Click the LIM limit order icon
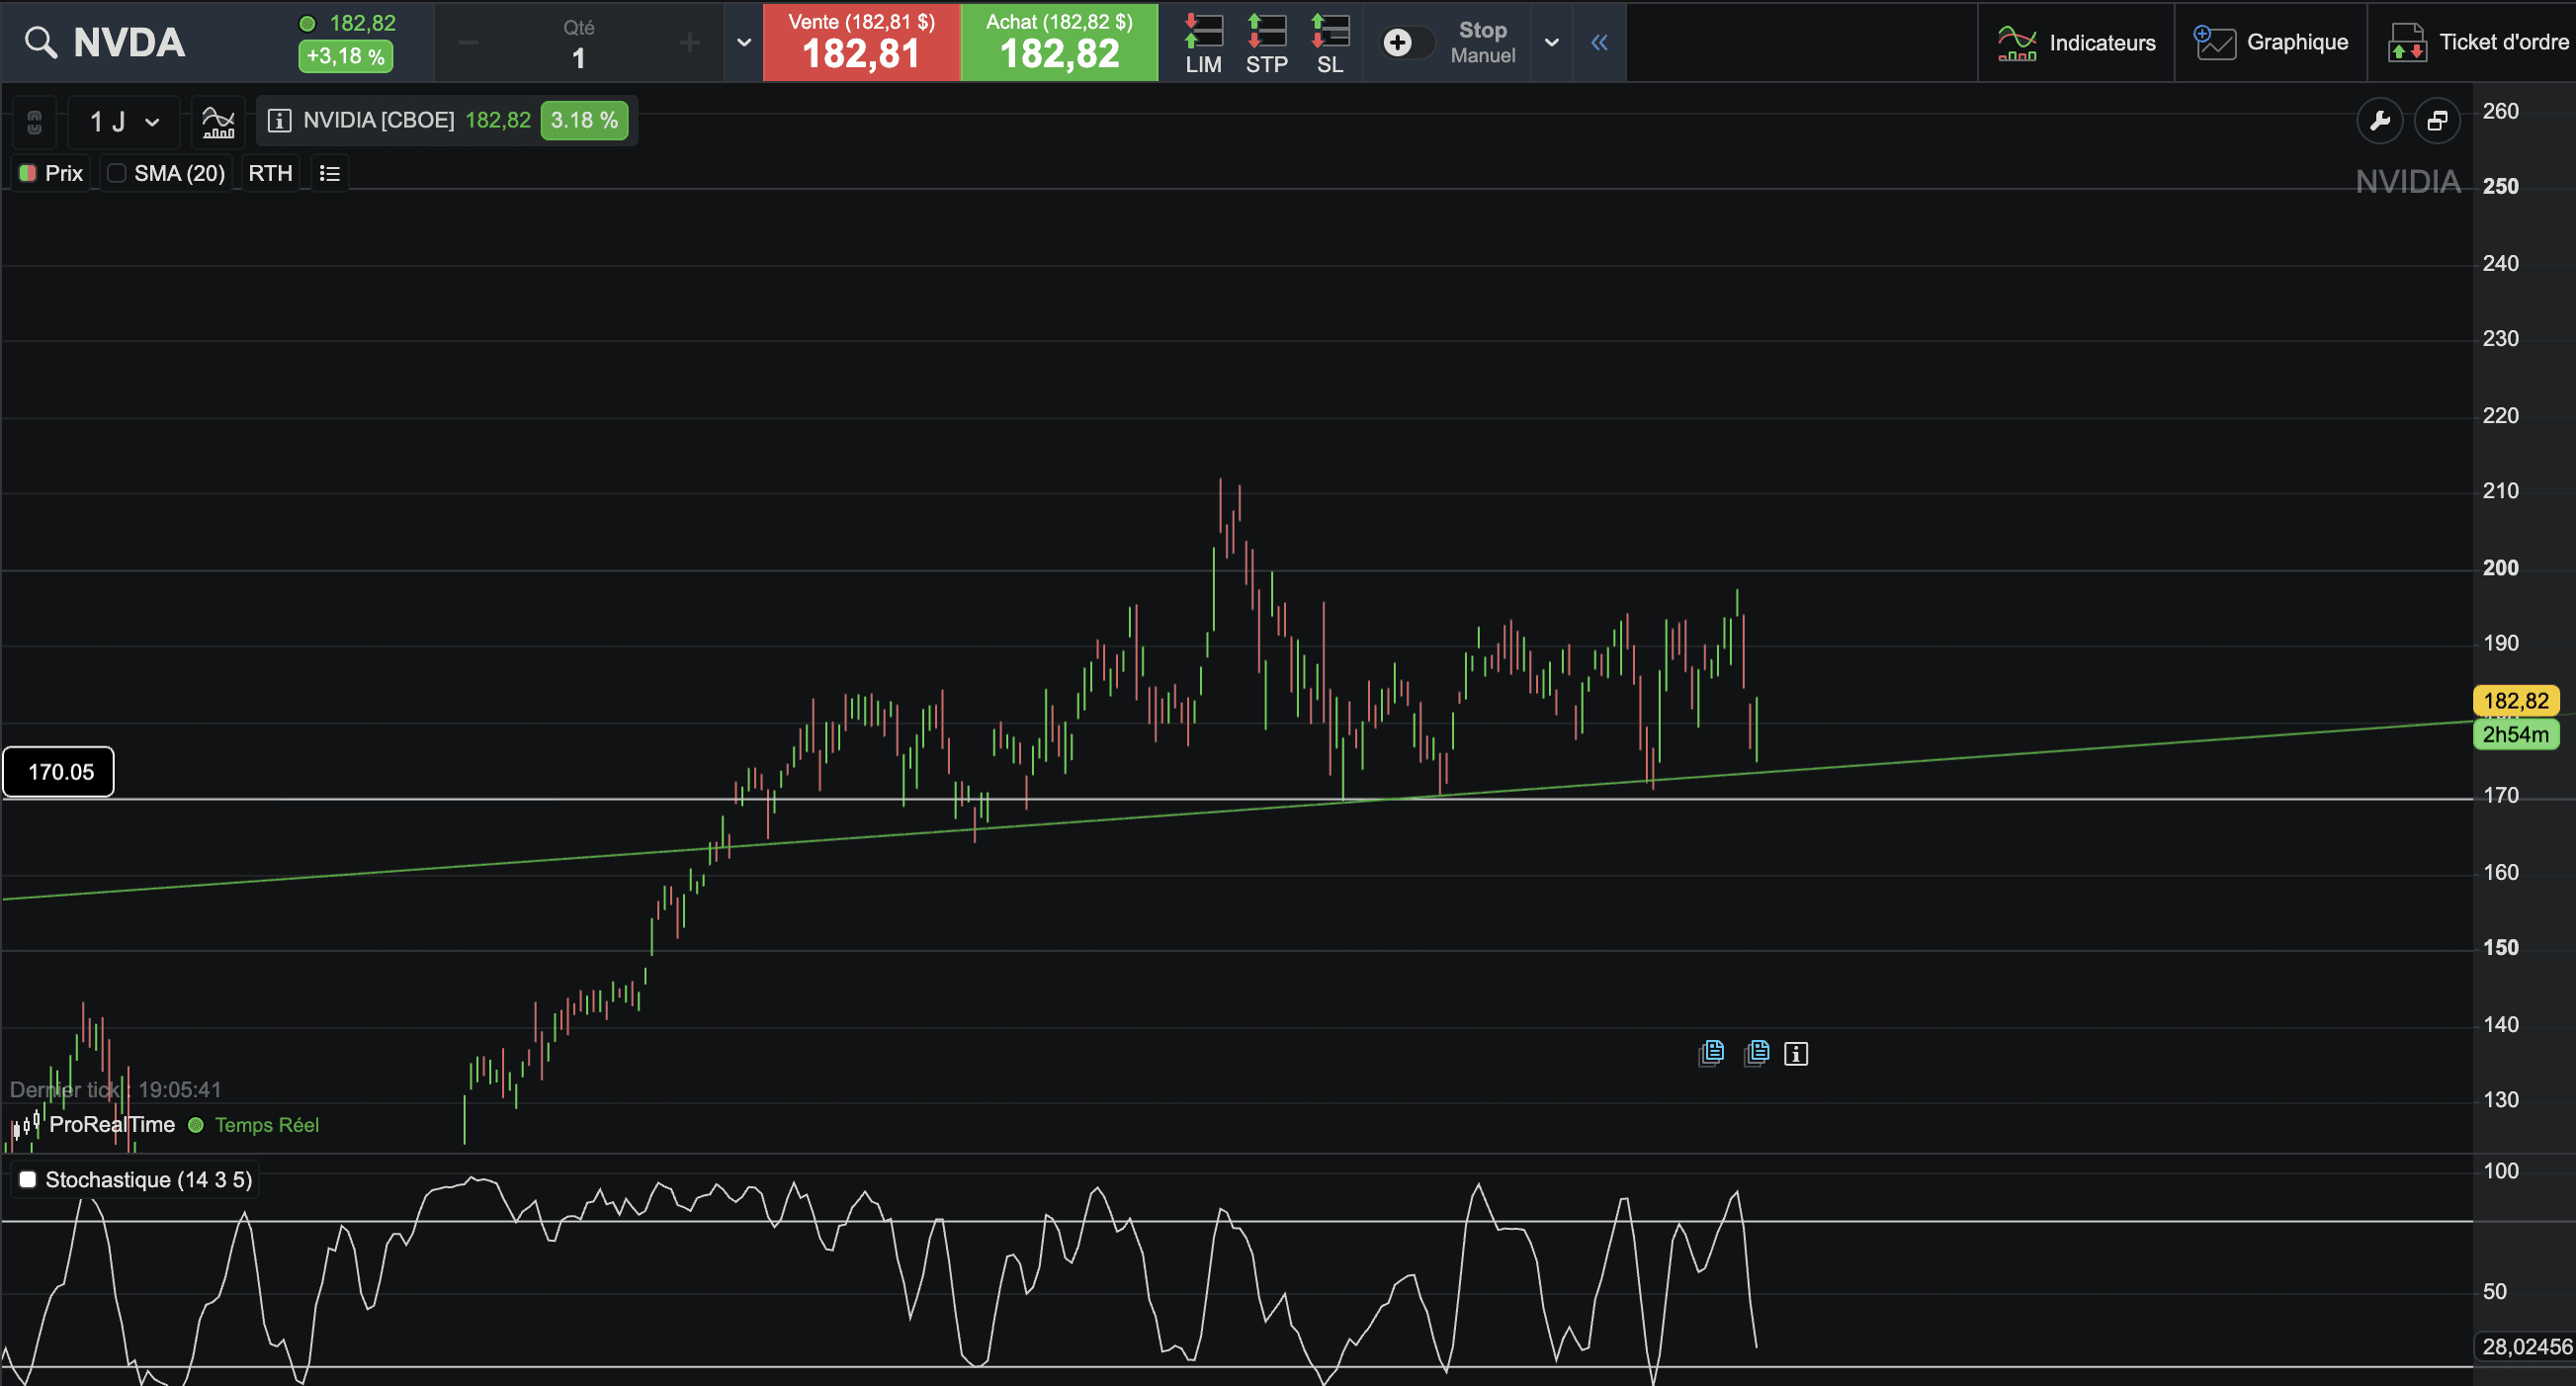 1203,43
